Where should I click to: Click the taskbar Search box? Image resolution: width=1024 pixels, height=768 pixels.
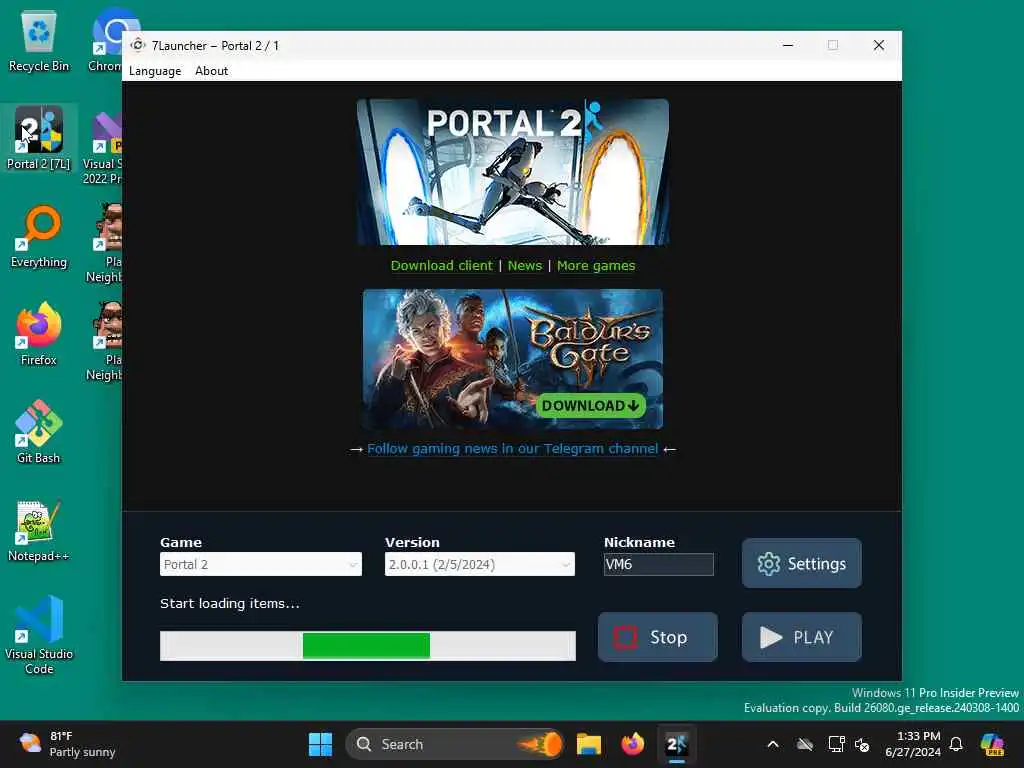(455, 744)
